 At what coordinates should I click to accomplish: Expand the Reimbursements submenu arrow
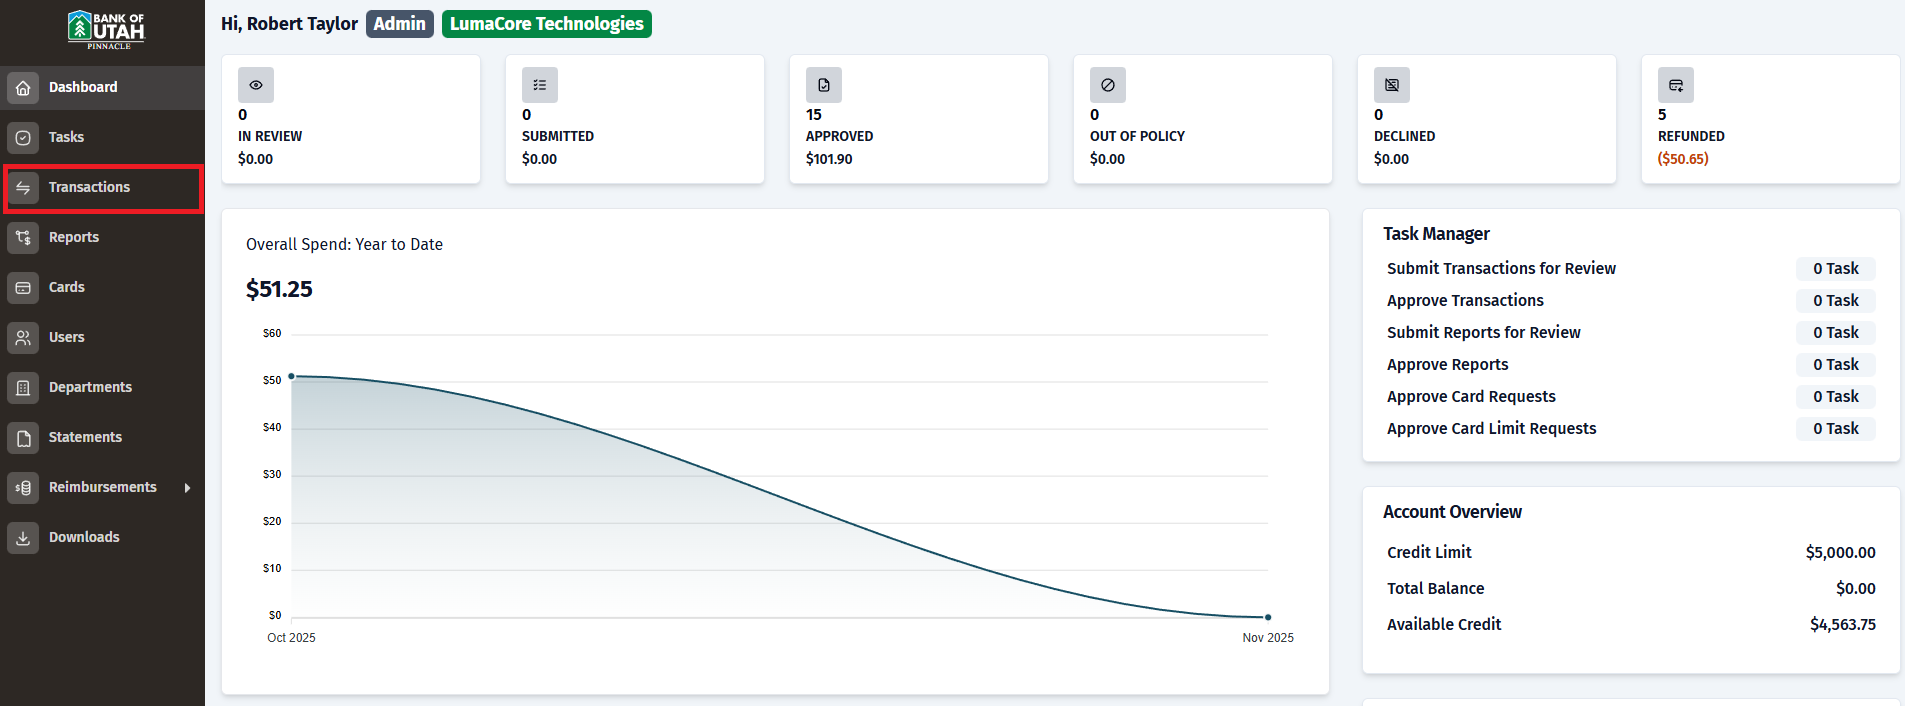(187, 488)
